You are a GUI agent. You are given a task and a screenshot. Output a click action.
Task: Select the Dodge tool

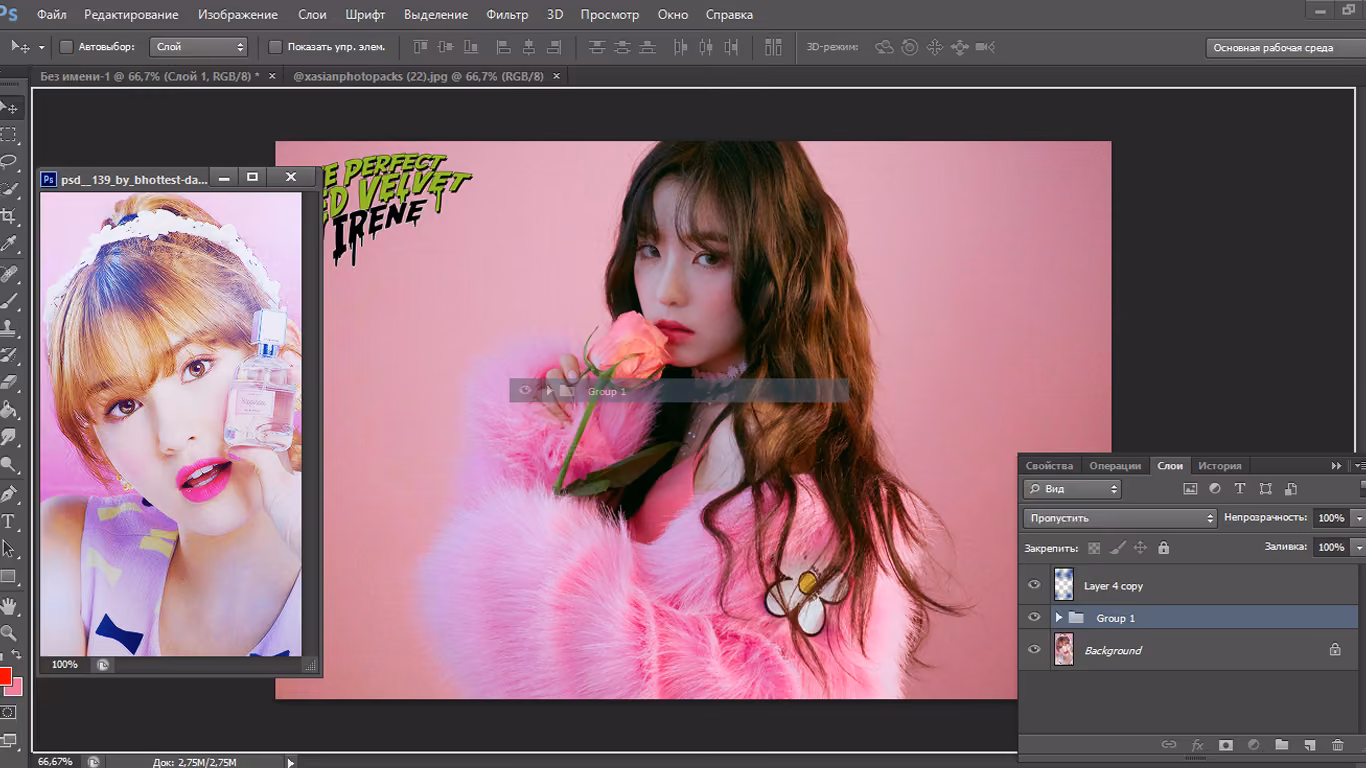pos(9,465)
